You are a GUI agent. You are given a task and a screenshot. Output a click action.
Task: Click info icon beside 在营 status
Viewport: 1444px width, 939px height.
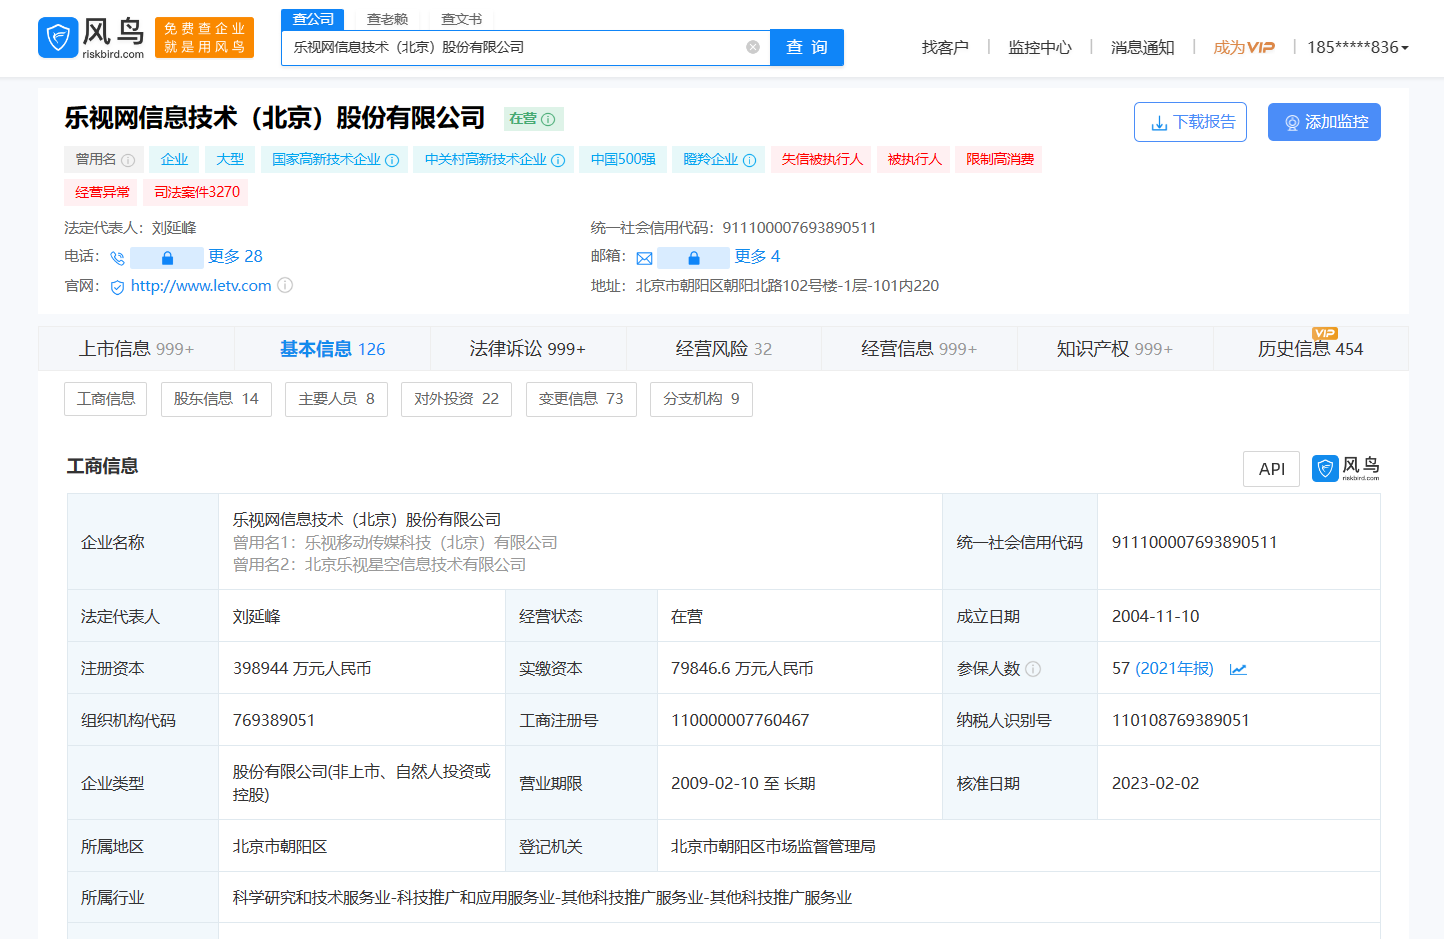[548, 119]
